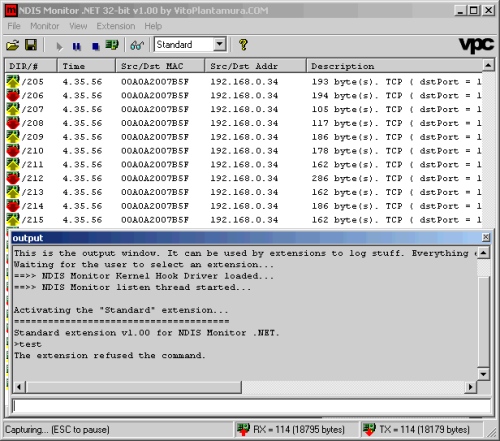Click the output vertical scrollbar thumb

click(x=483, y=321)
